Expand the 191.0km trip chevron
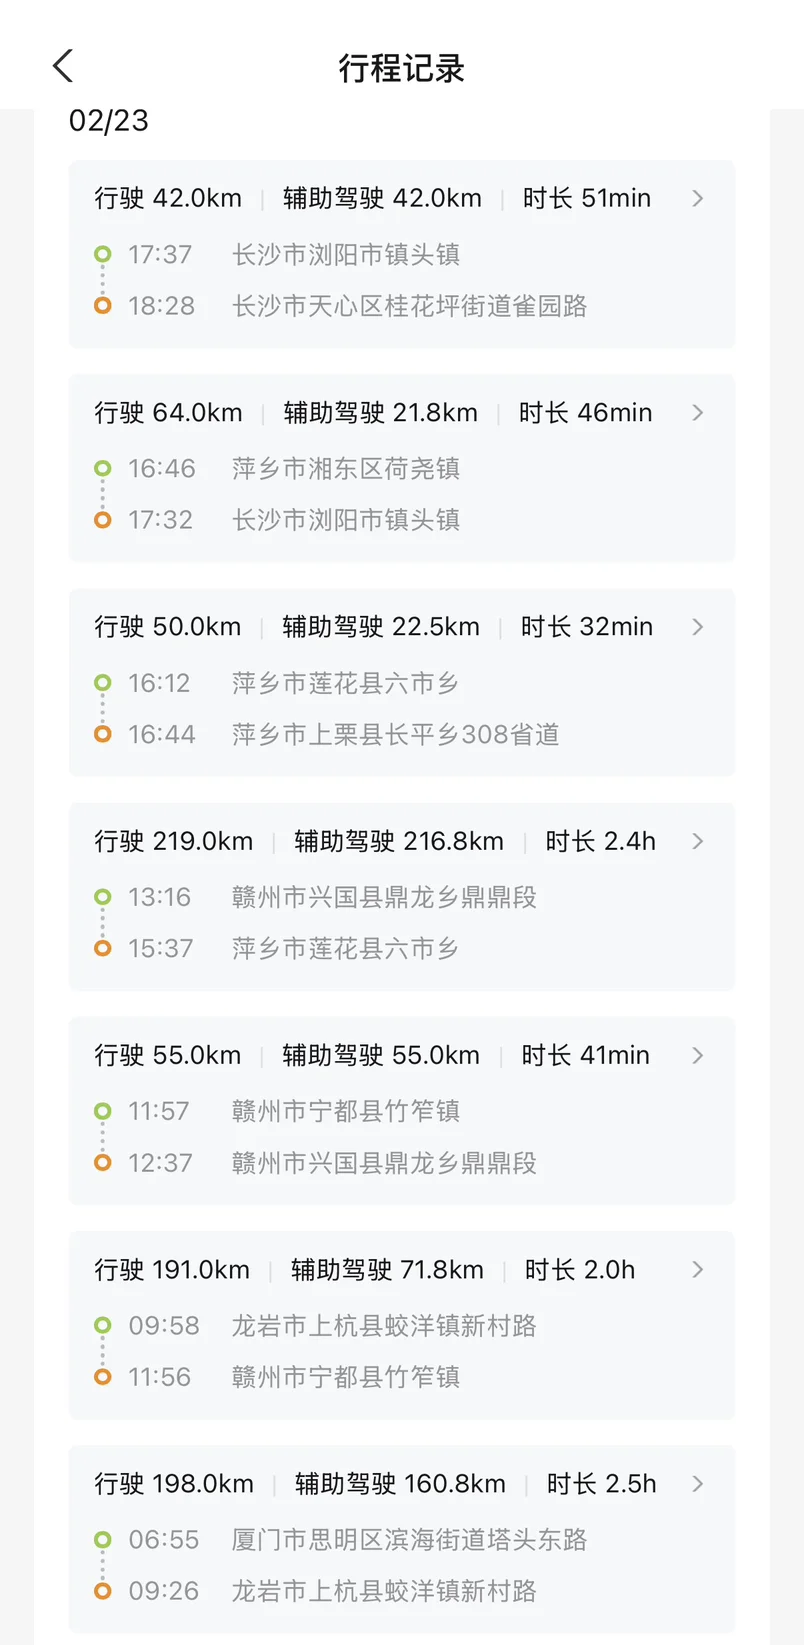 [698, 1270]
